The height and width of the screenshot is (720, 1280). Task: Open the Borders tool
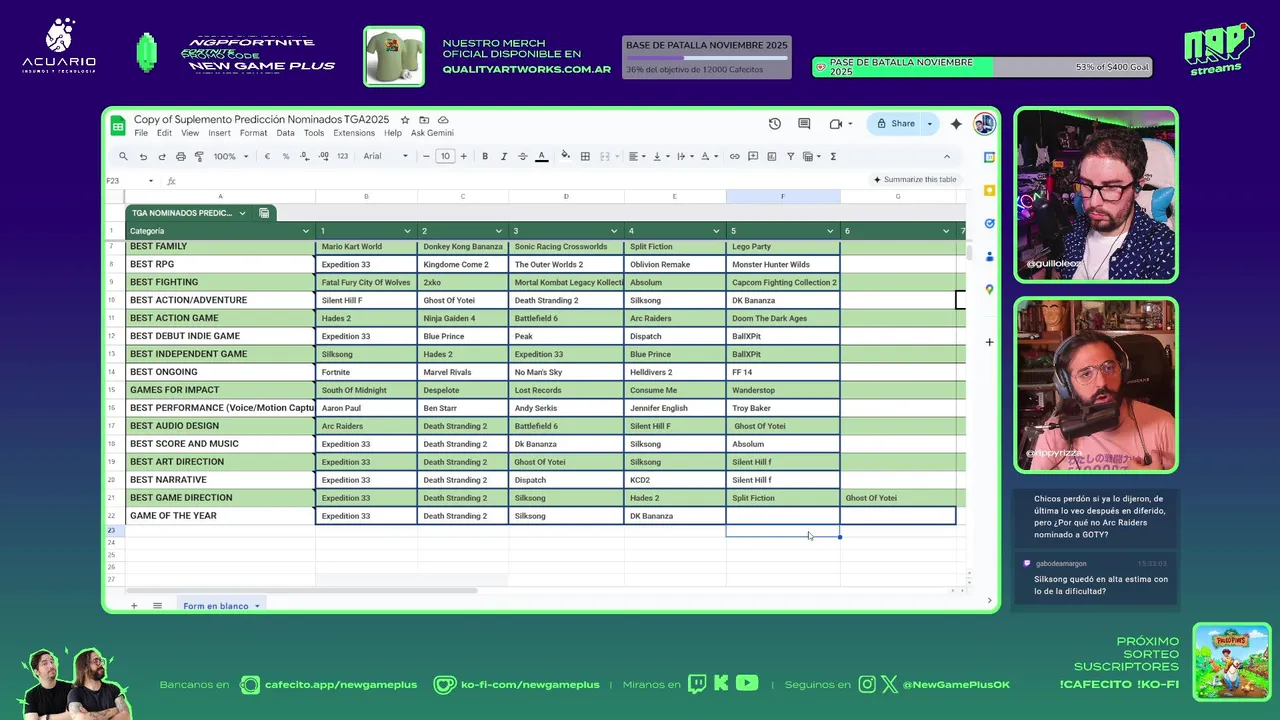(585, 156)
